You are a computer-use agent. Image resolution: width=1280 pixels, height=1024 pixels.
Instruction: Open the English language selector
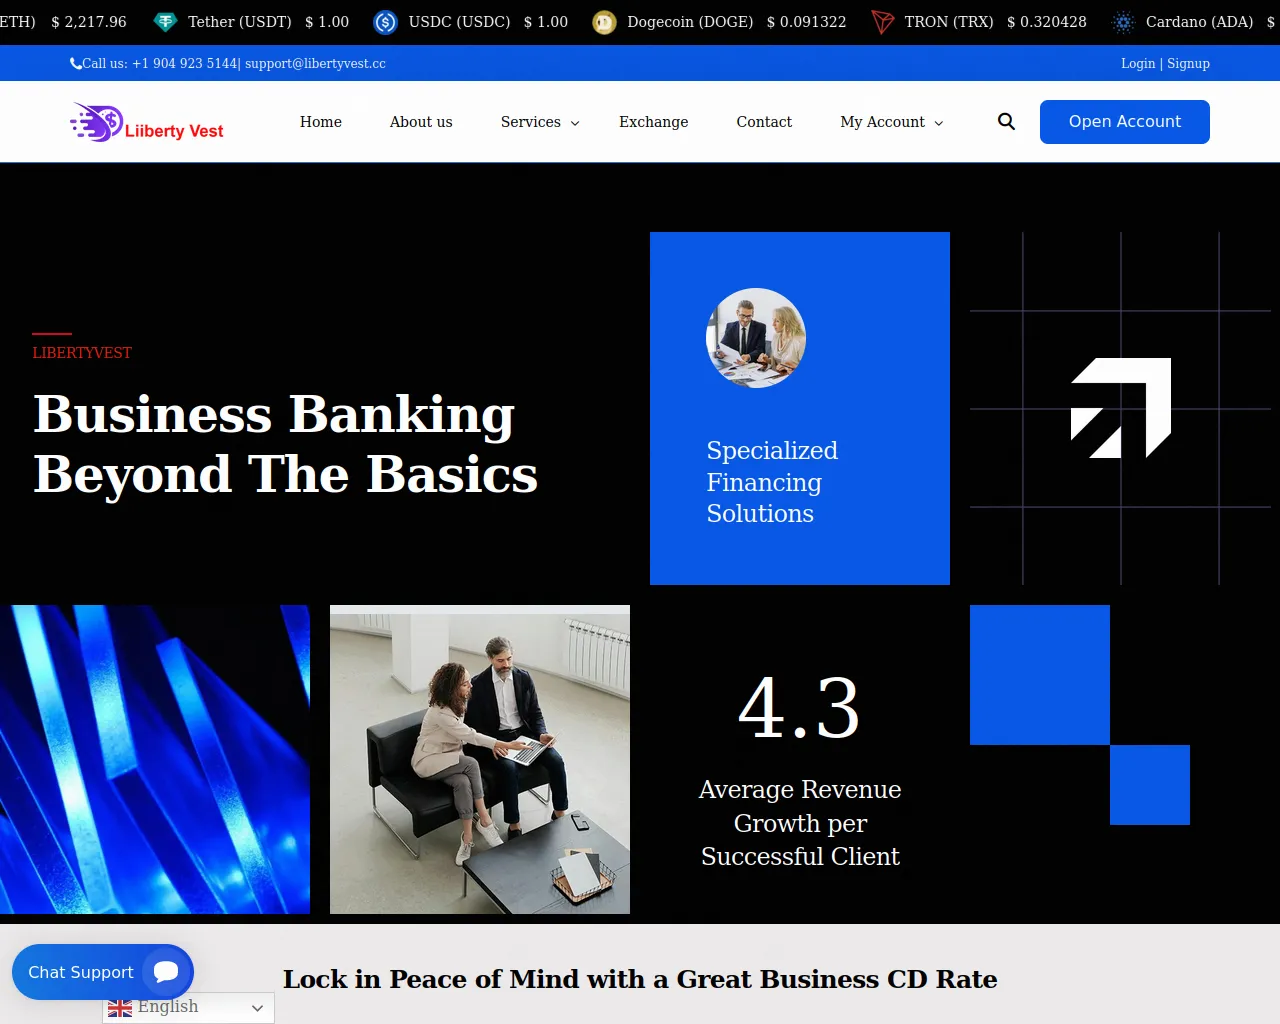coord(188,1007)
